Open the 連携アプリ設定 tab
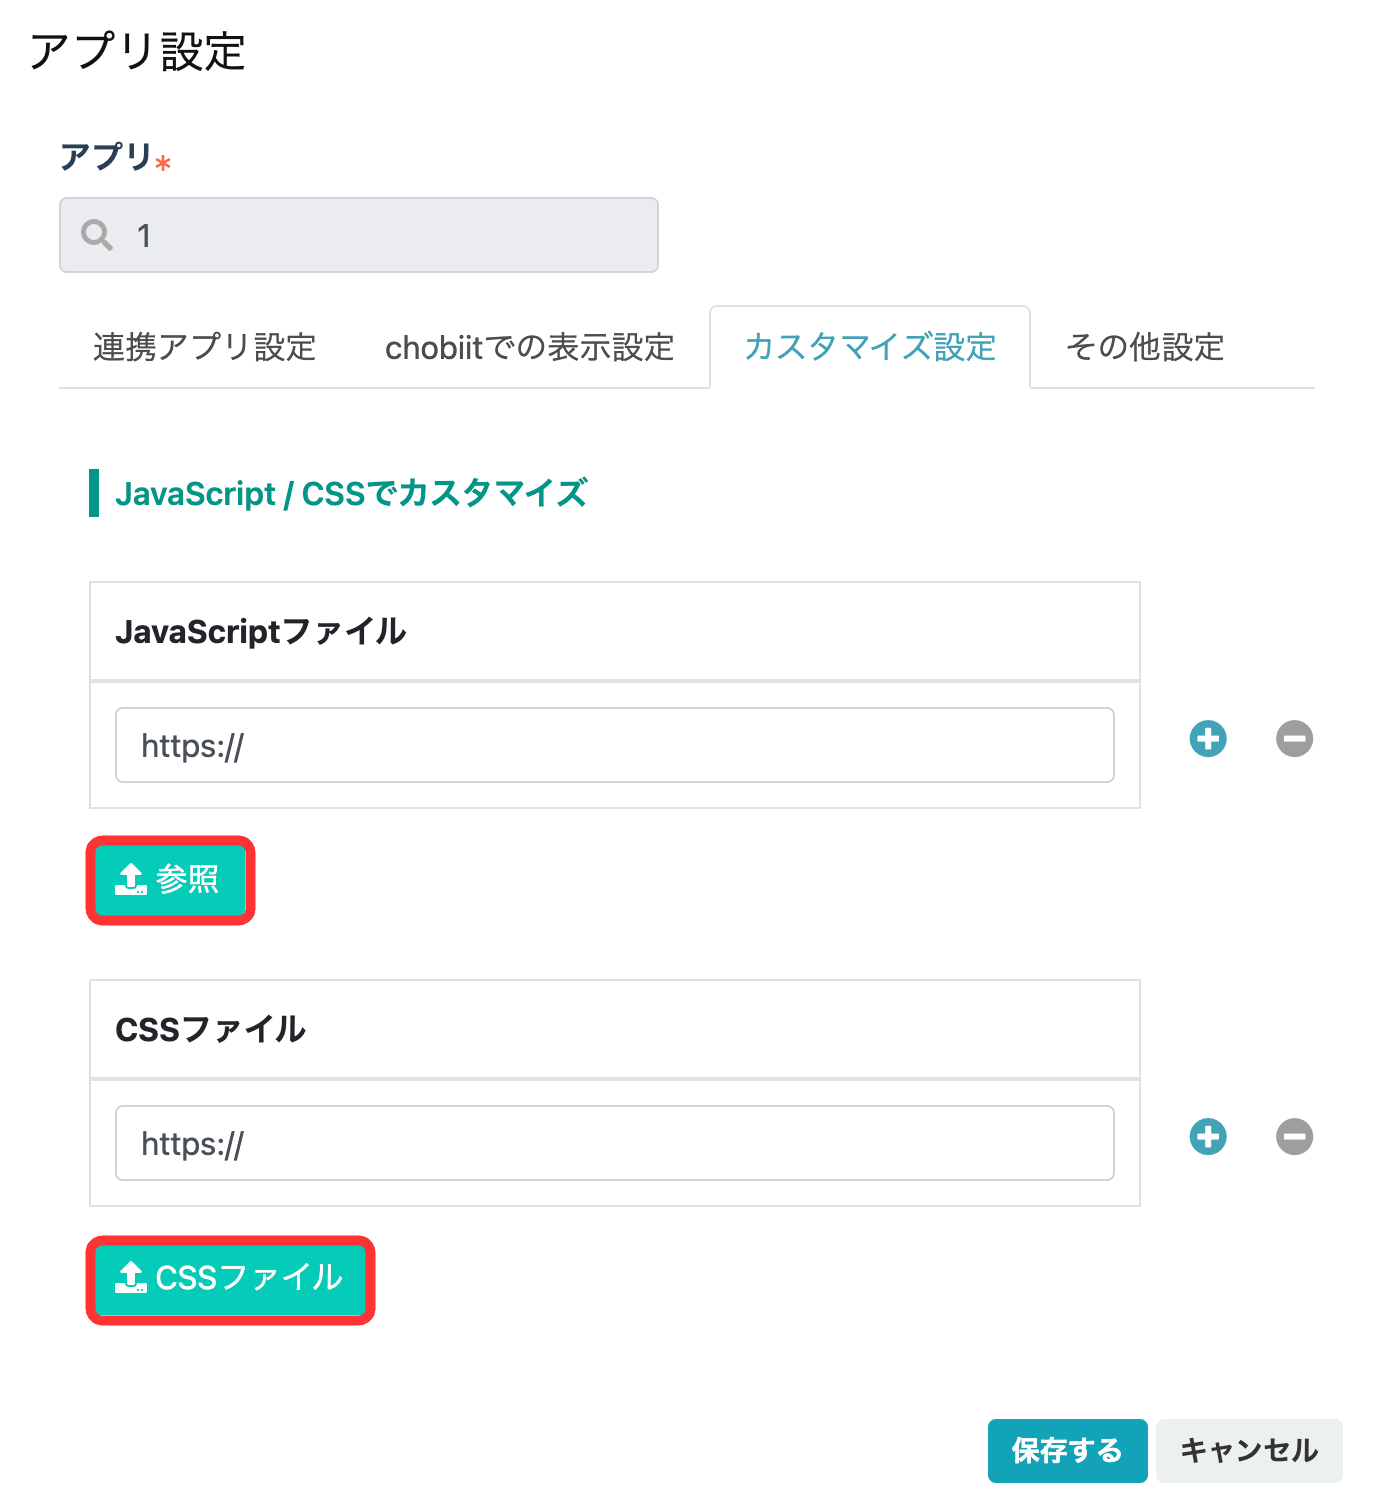This screenshot has width=1374, height=1506. [205, 347]
